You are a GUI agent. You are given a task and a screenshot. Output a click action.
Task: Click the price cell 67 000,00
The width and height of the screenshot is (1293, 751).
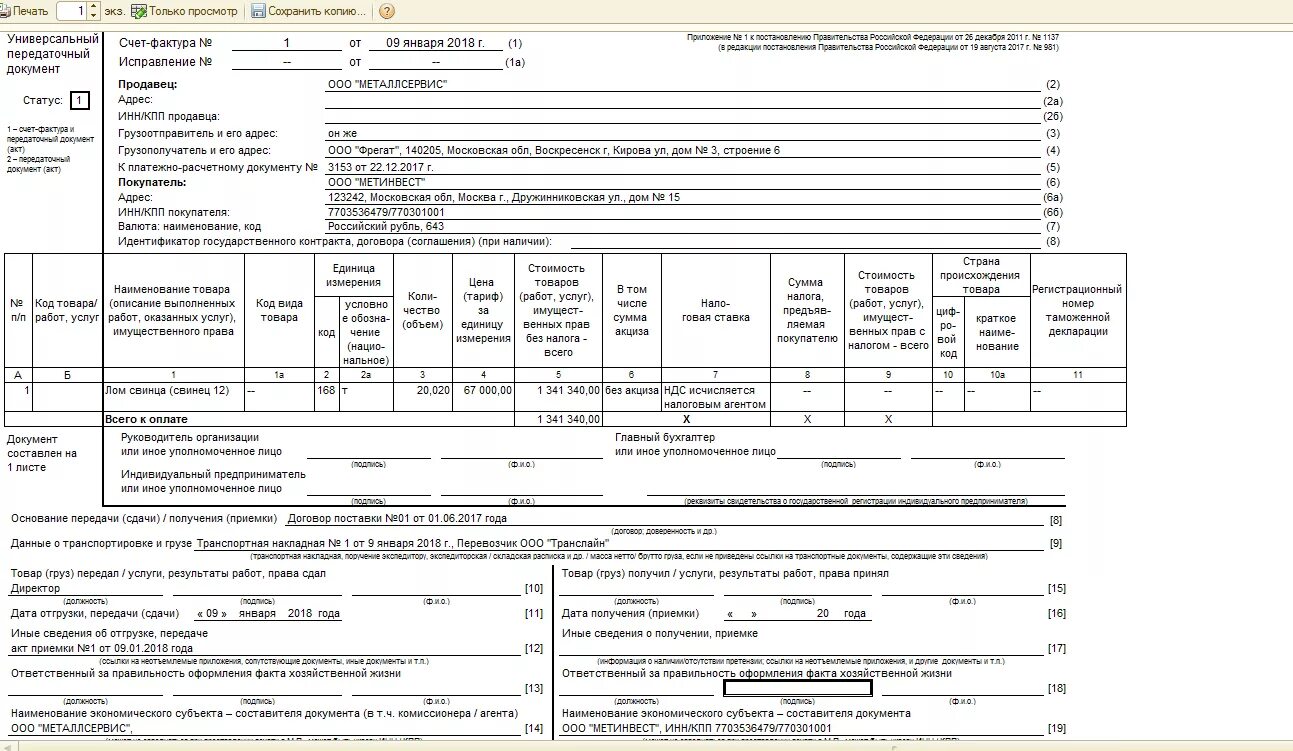coord(483,397)
